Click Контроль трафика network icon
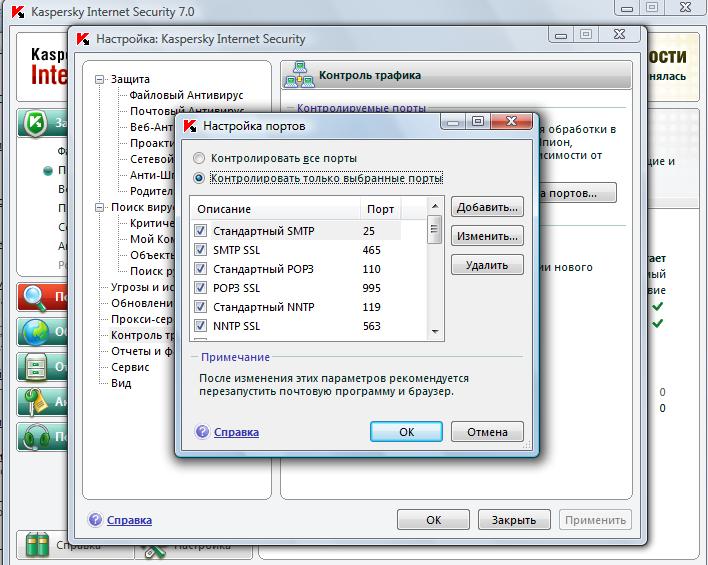 click(x=299, y=75)
